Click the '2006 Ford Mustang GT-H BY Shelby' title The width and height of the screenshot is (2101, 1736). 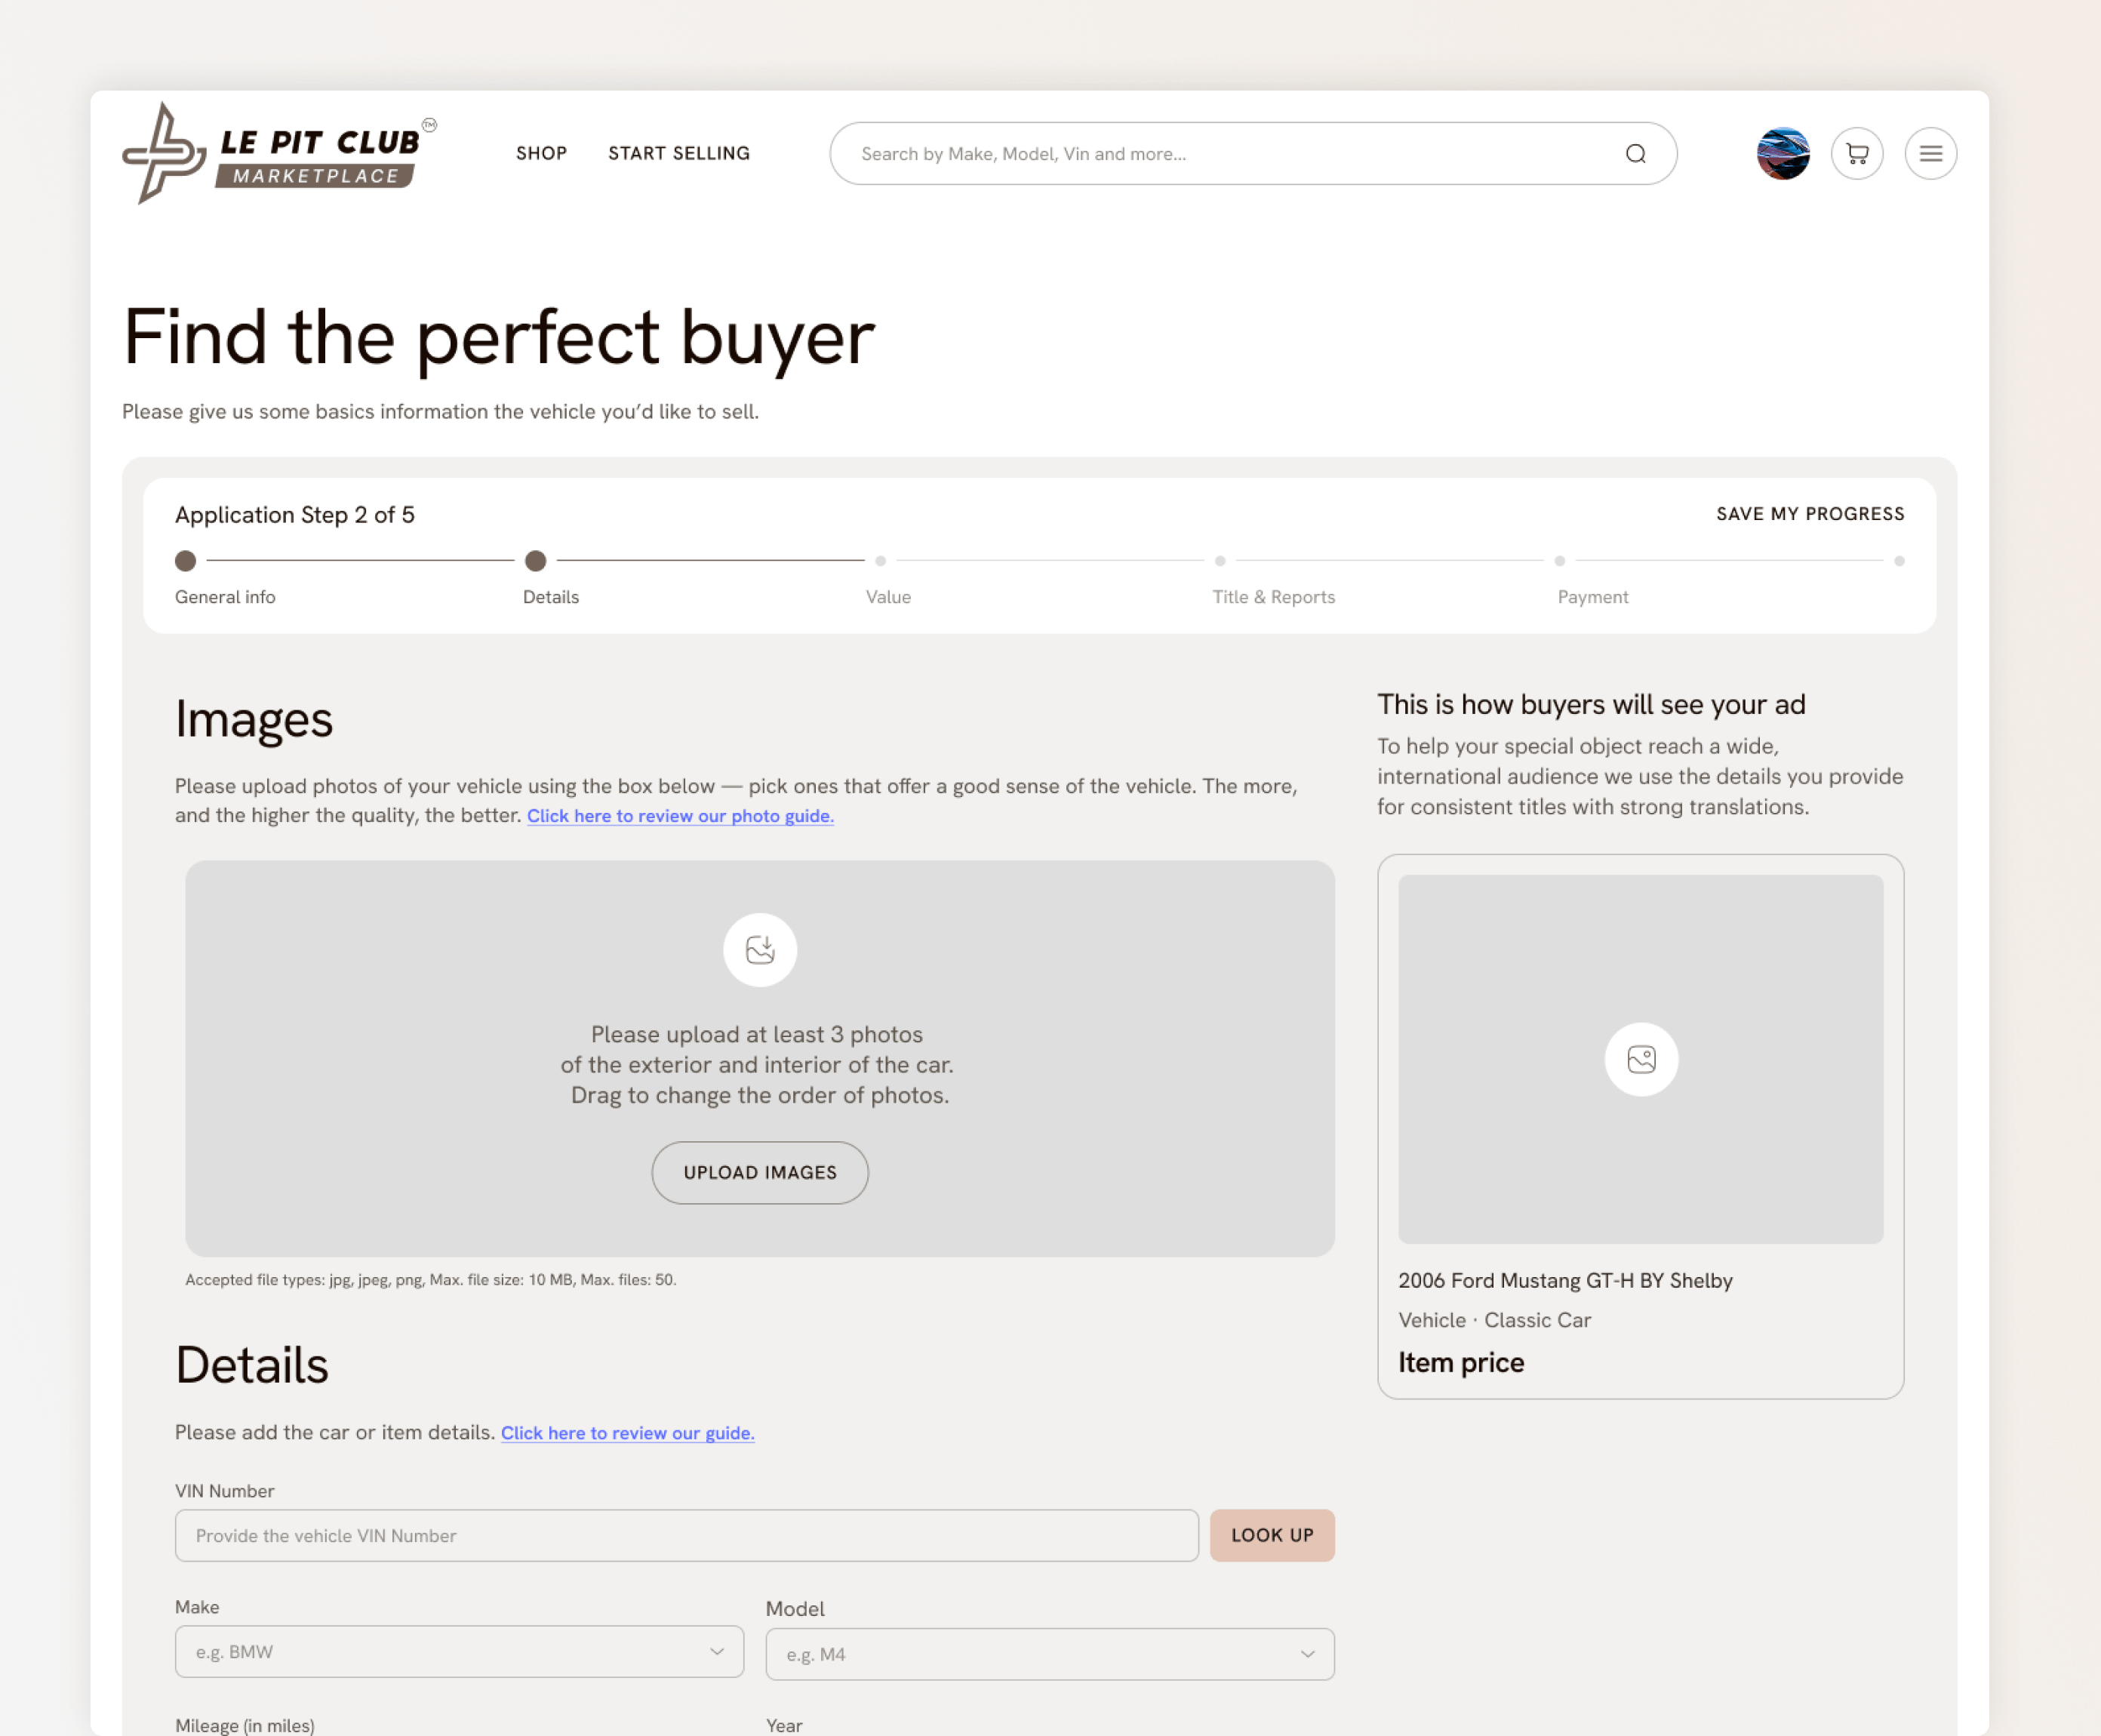click(1565, 1280)
